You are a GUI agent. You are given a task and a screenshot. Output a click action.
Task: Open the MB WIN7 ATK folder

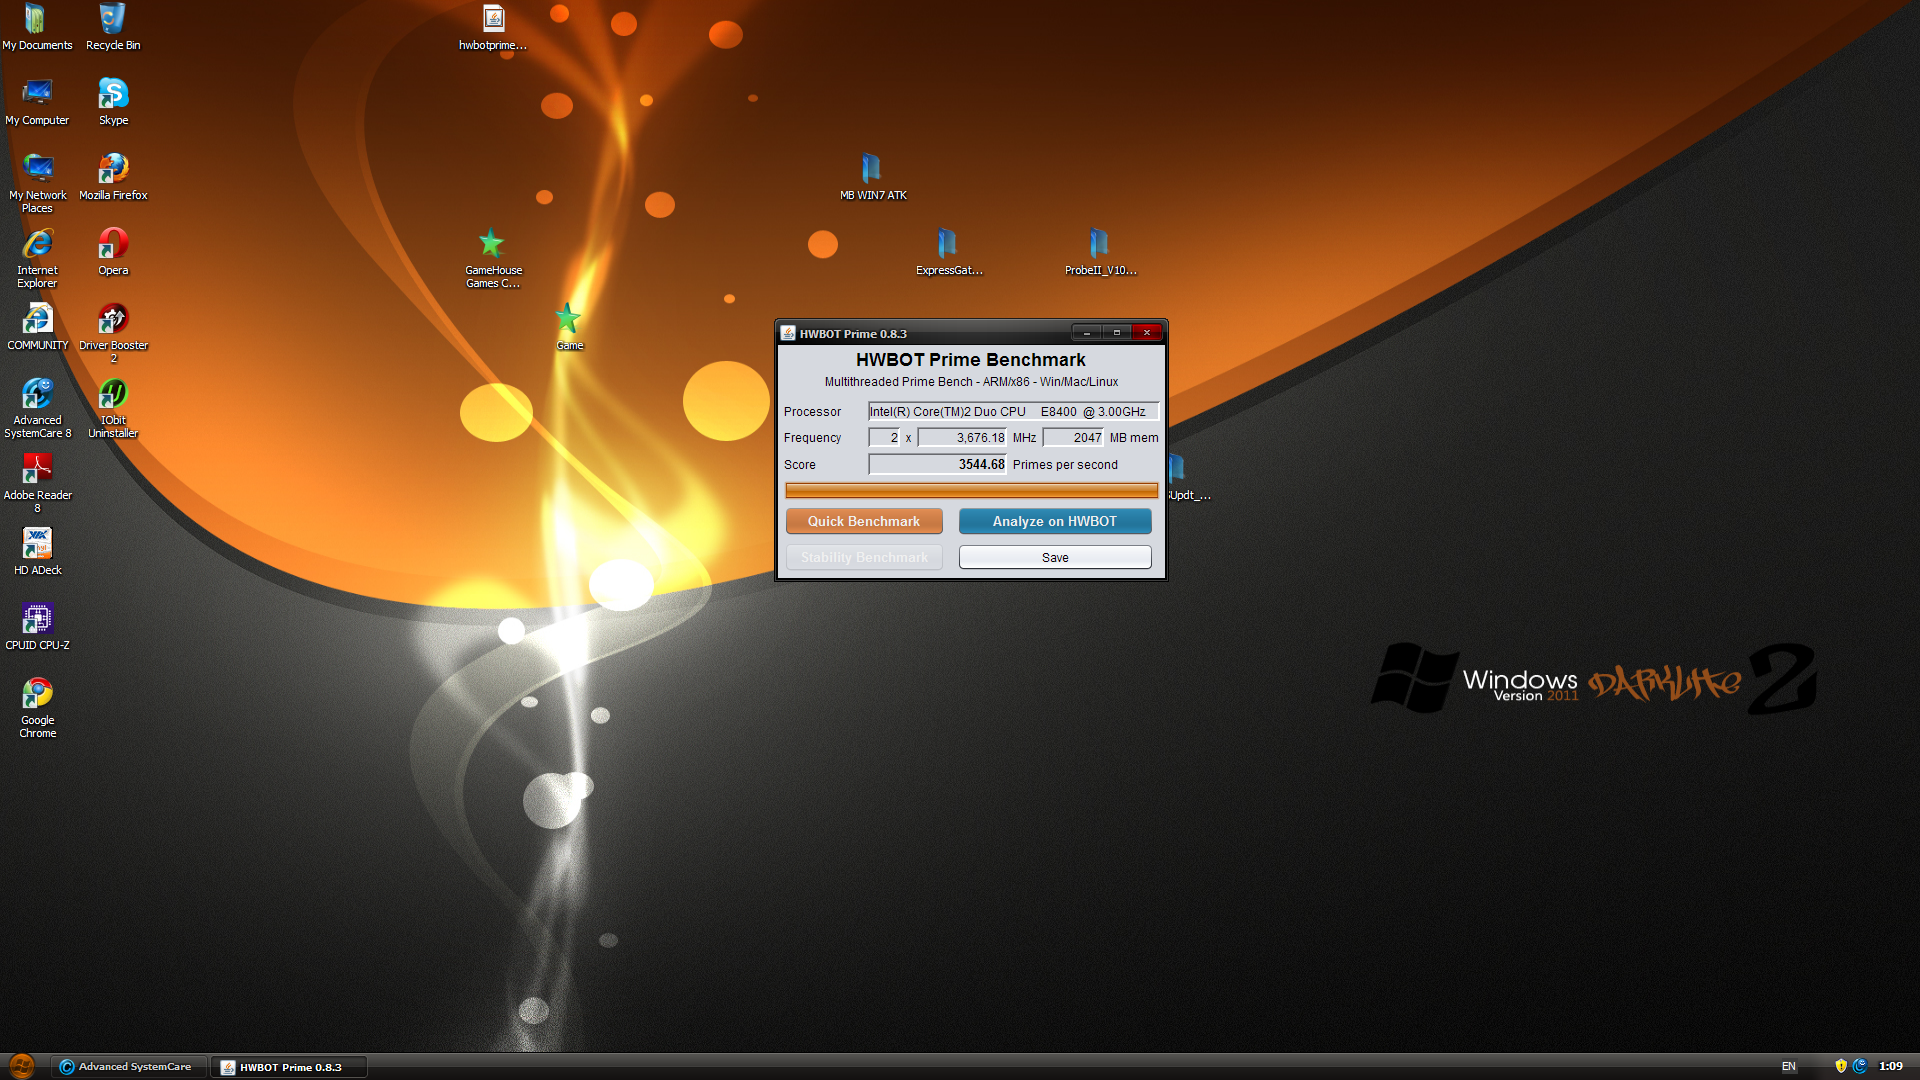(873, 177)
